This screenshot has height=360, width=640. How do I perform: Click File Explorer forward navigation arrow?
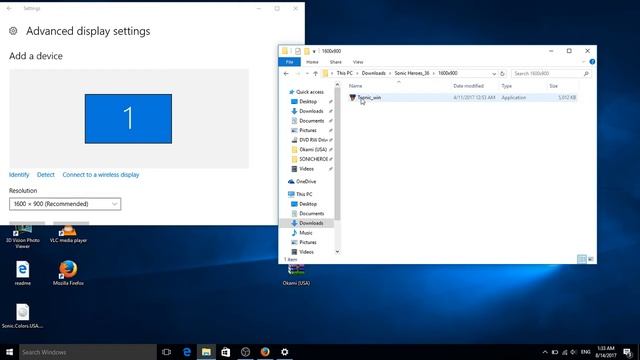[x=298, y=73]
